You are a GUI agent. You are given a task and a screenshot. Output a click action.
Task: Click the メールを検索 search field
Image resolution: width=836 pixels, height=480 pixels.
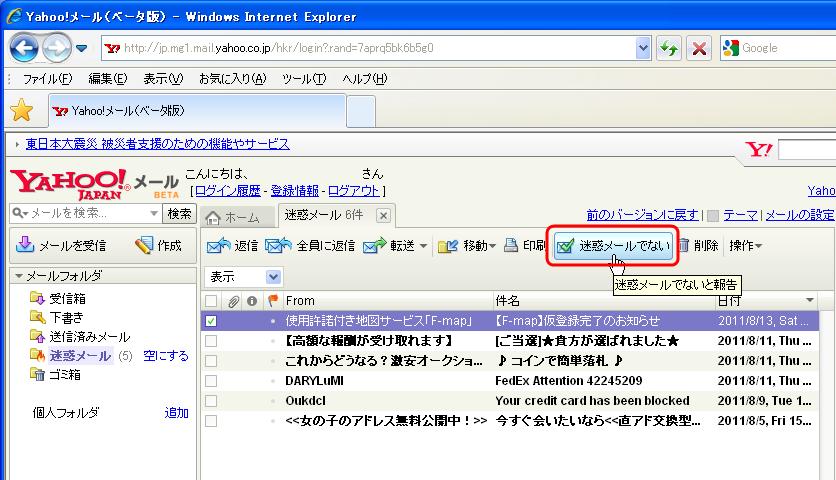tap(88, 213)
